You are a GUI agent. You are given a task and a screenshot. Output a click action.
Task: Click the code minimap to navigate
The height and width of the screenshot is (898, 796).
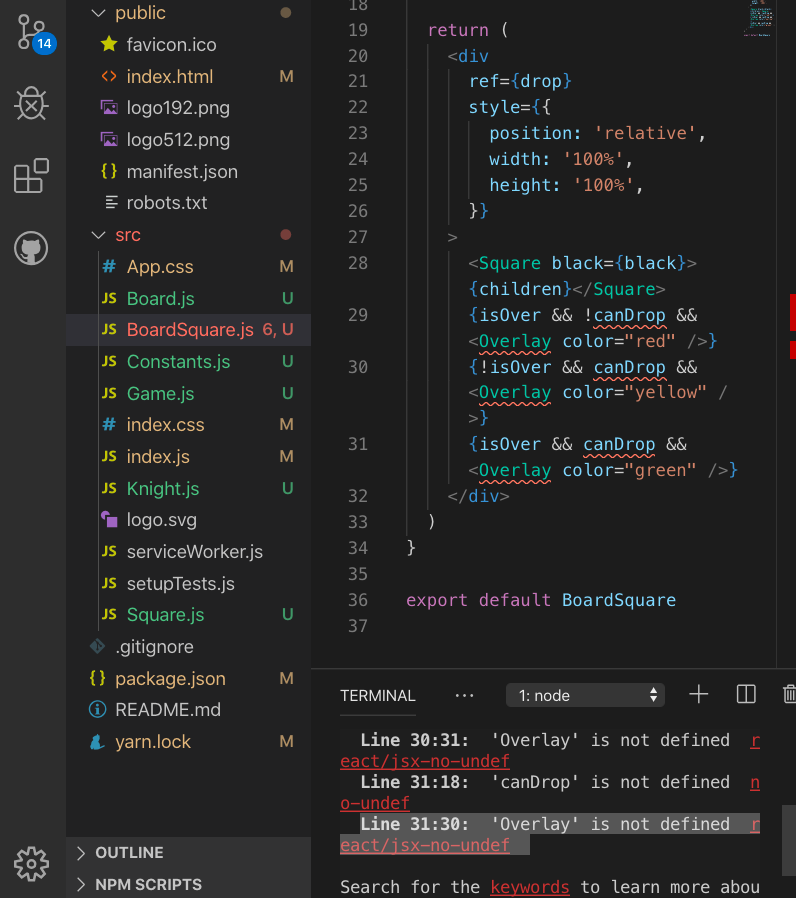tap(757, 20)
